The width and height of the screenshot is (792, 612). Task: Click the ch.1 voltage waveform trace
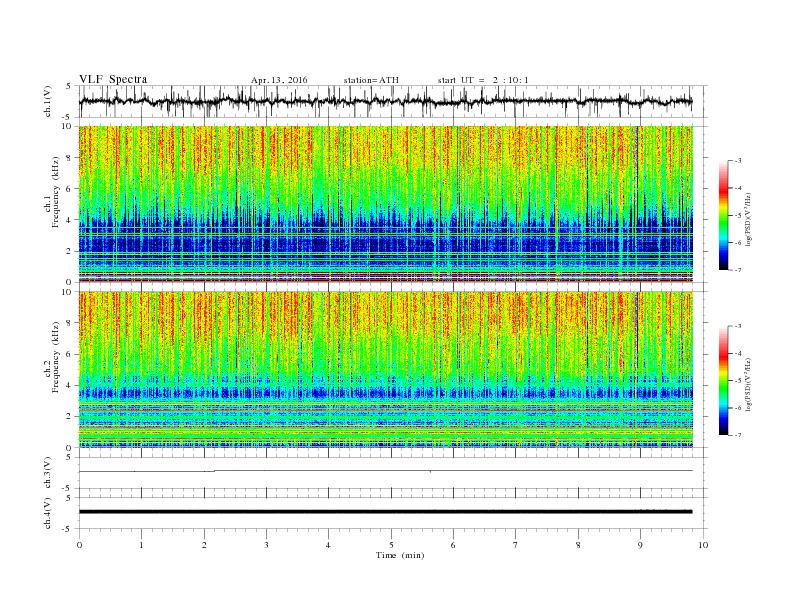click(x=385, y=101)
